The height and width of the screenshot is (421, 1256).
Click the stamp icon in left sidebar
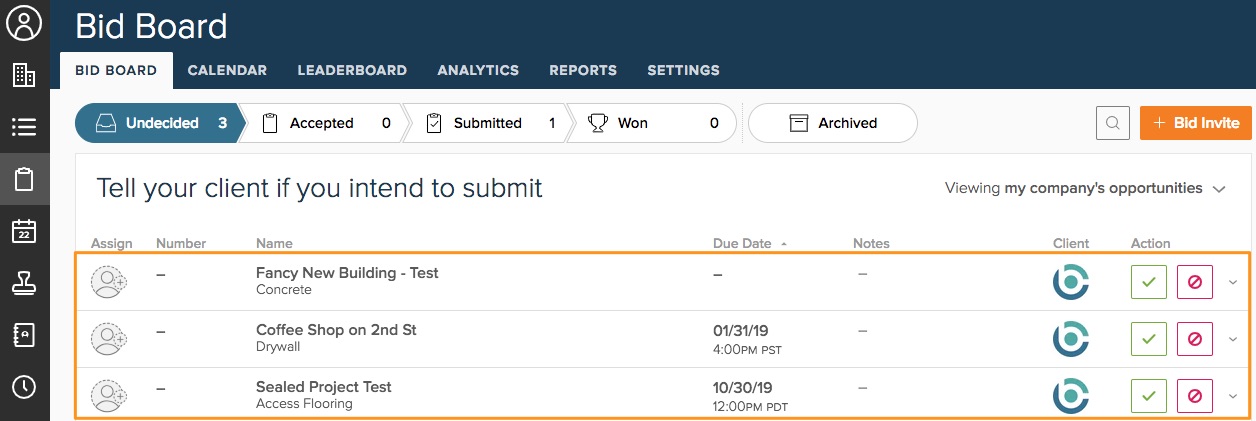[24, 283]
